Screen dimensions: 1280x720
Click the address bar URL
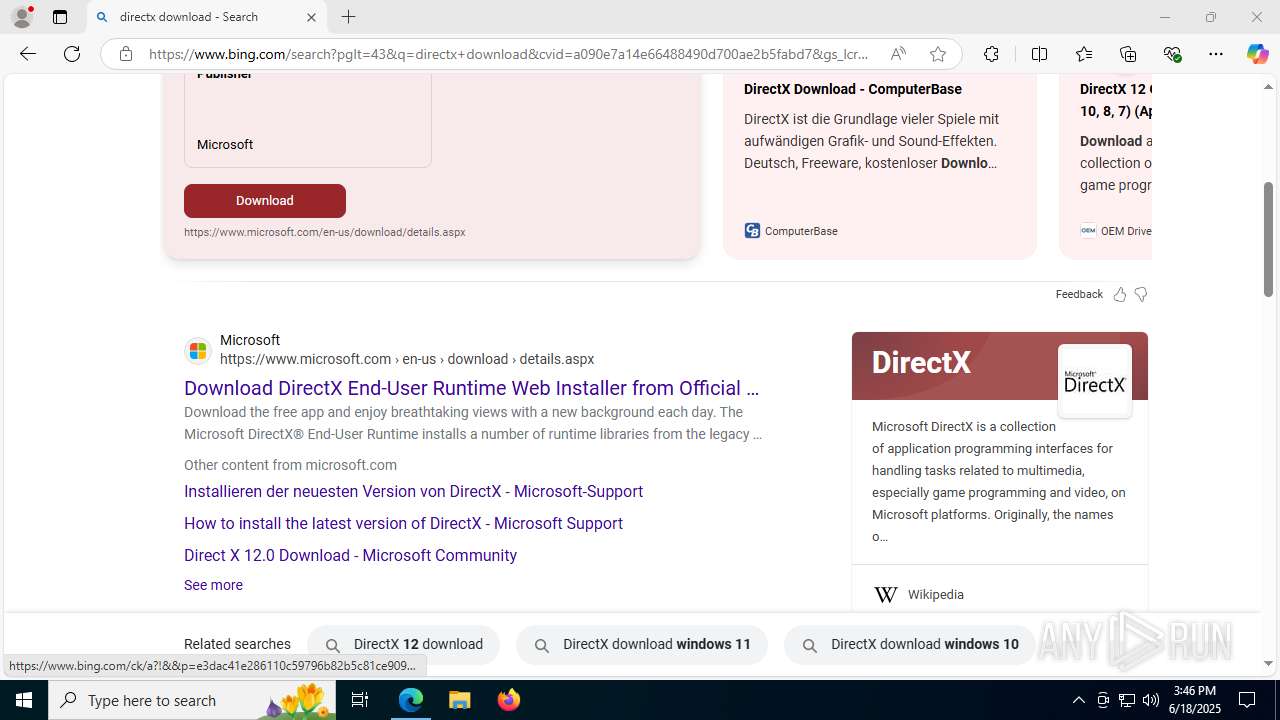[508, 54]
